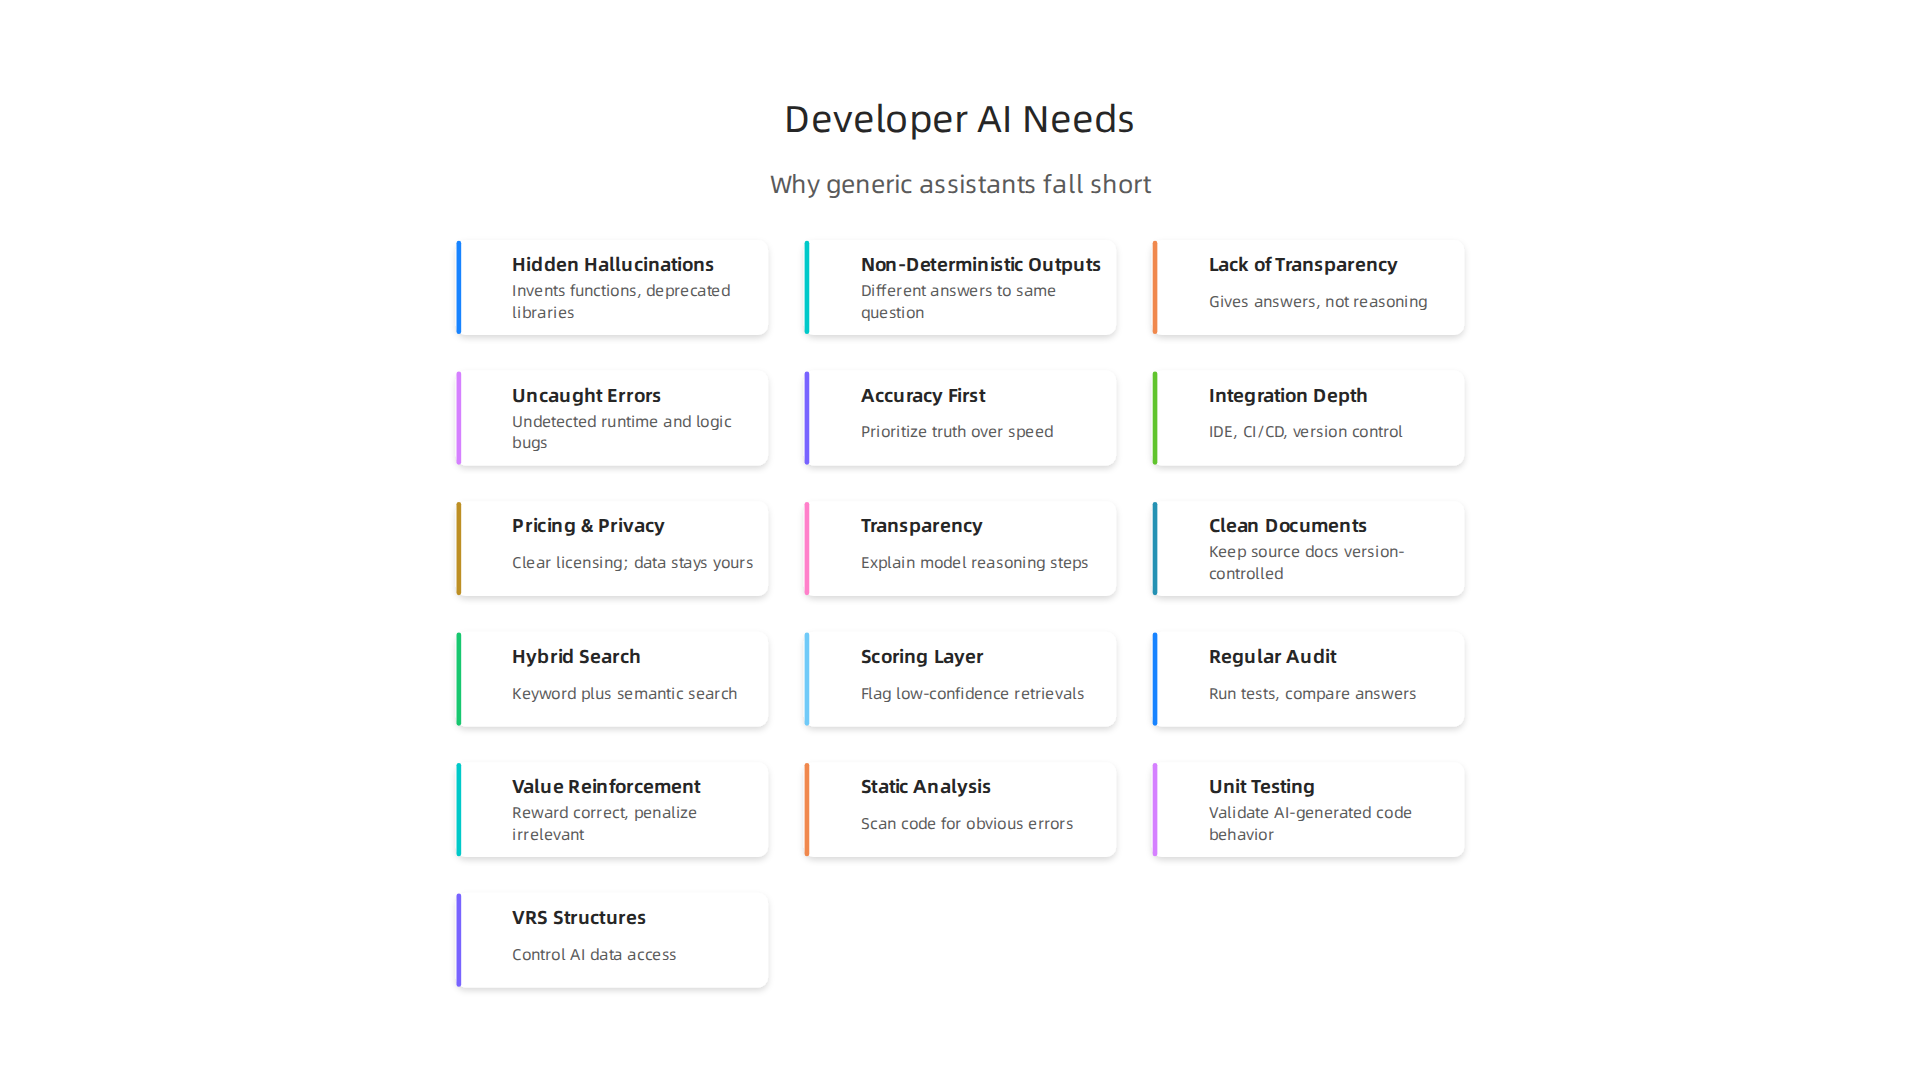
Task: Click 'Invents functions, deprecated libraries' text
Action: coord(621,301)
